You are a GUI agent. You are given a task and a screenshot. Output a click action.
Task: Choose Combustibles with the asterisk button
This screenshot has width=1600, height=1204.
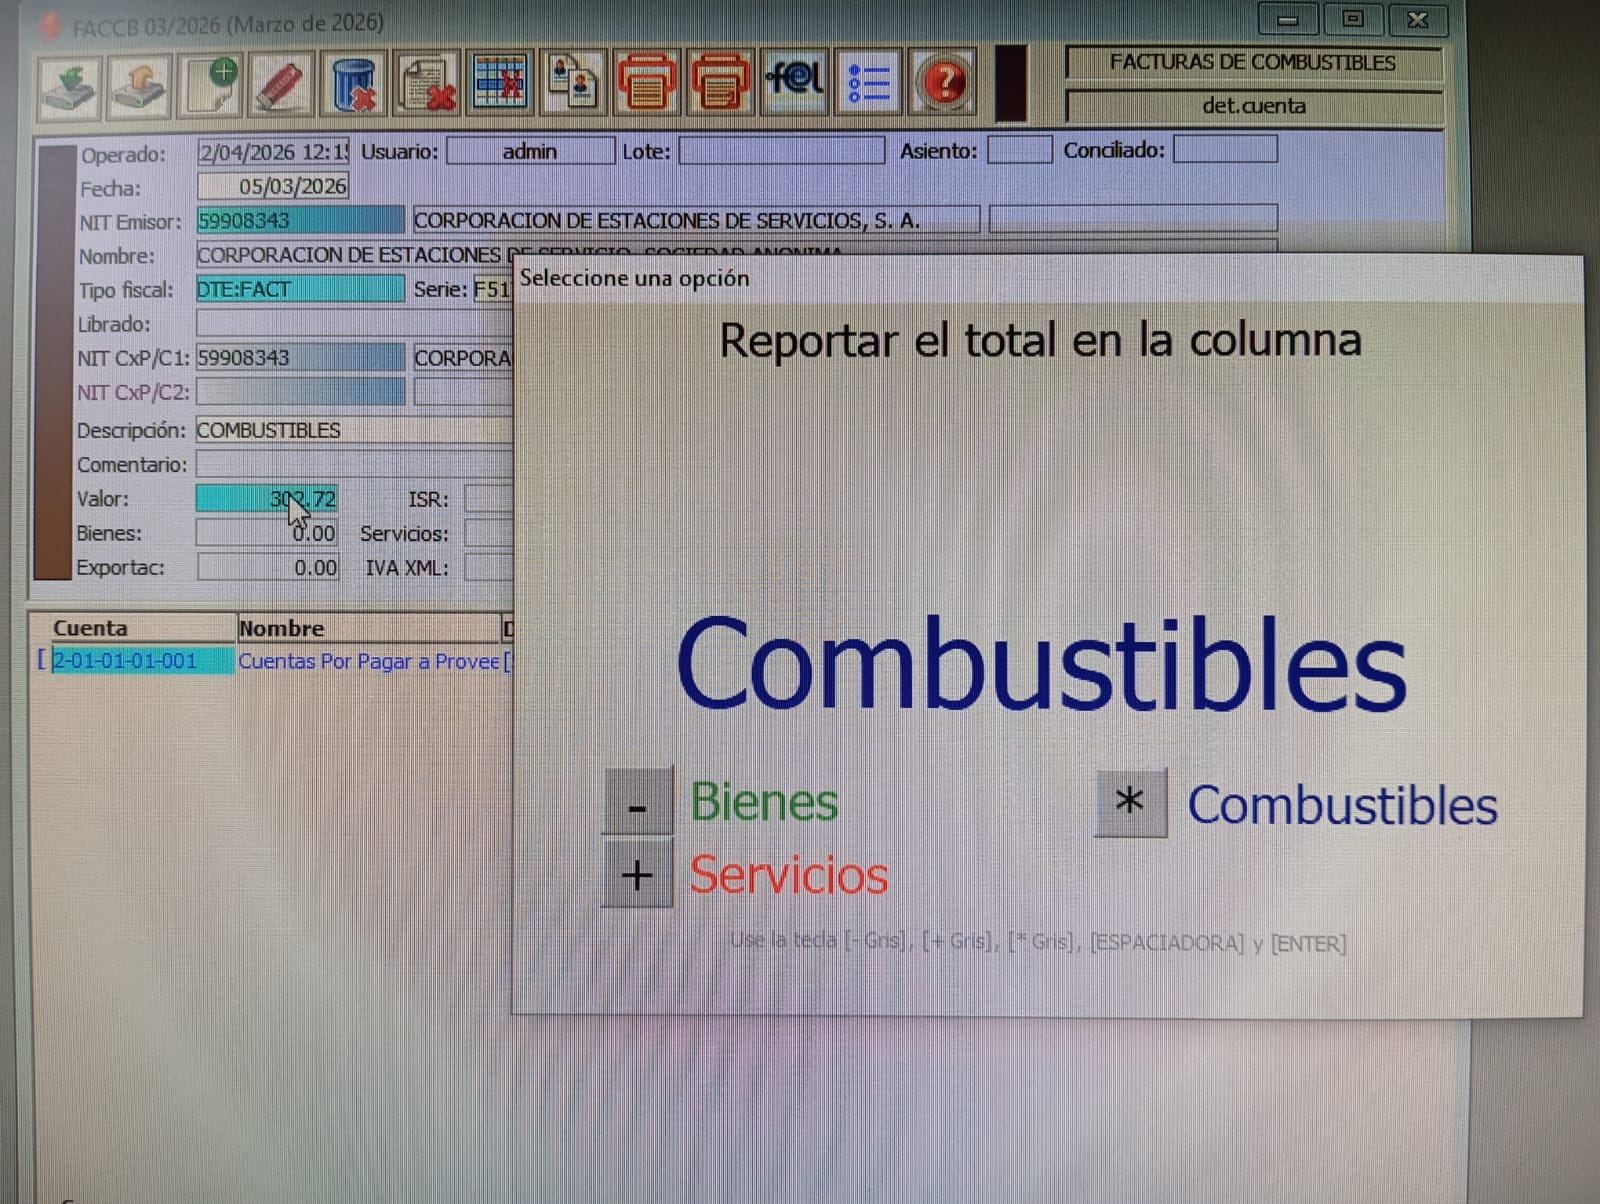pyautogui.click(x=1130, y=802)
